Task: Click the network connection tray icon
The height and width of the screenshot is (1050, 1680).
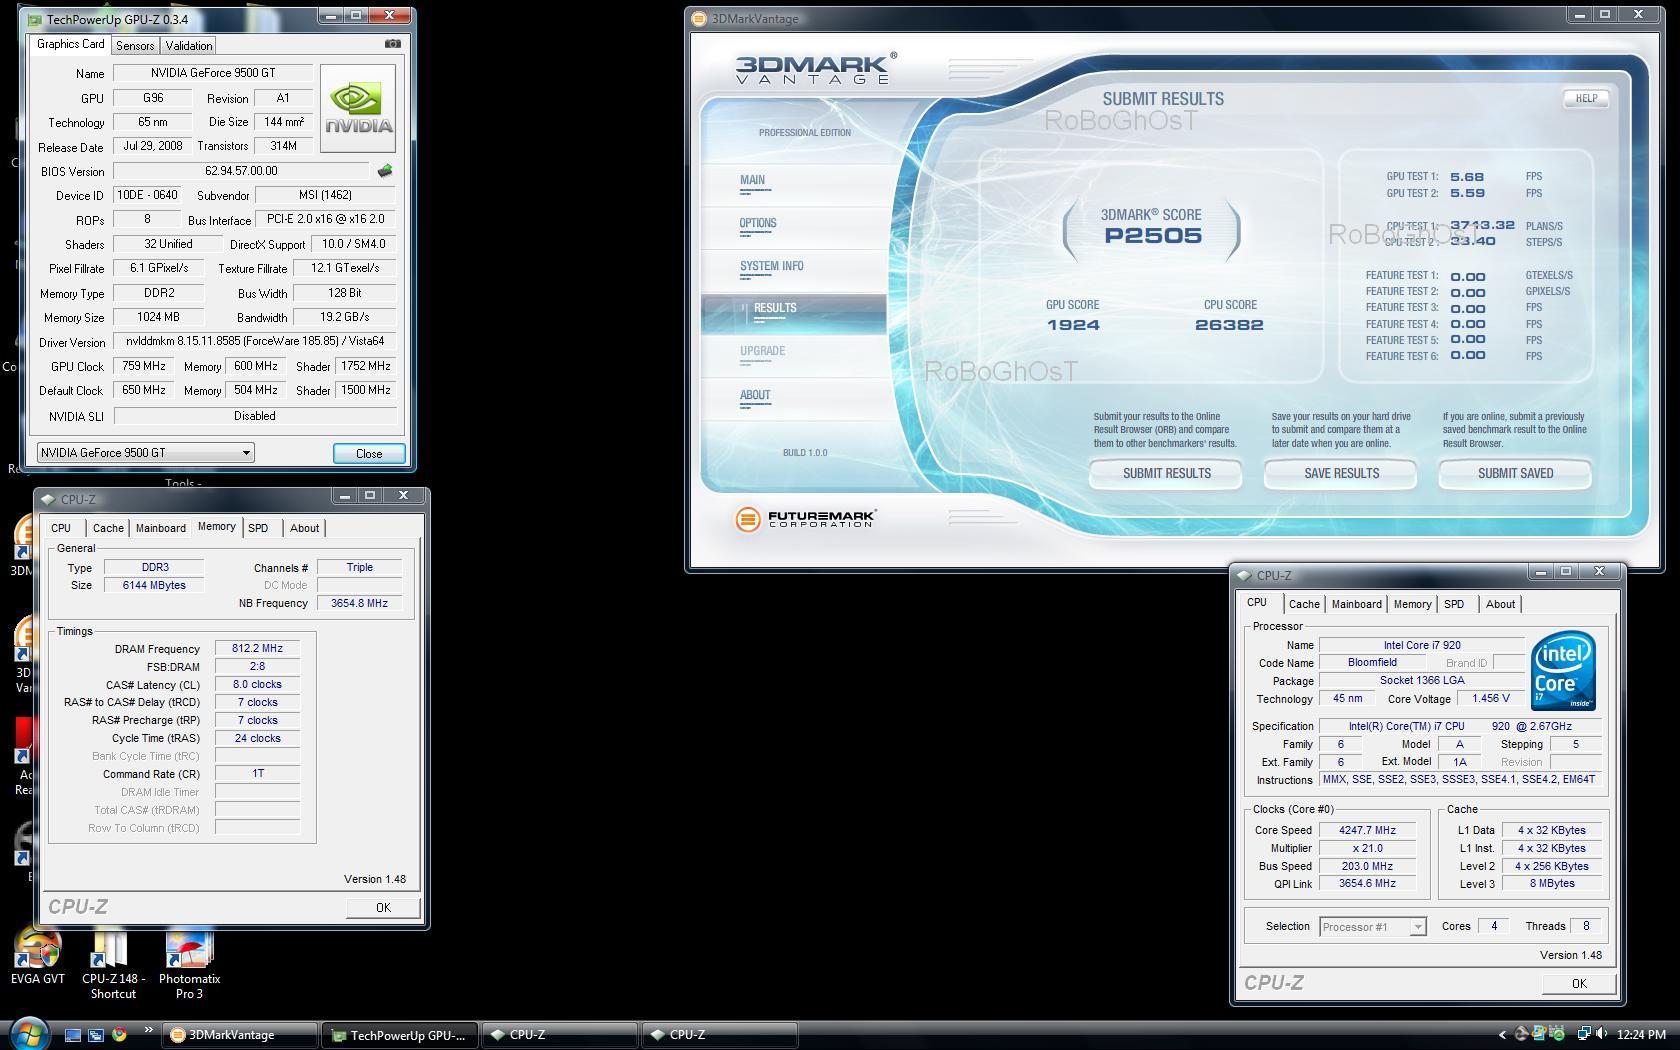Action: [1584, 1034]
